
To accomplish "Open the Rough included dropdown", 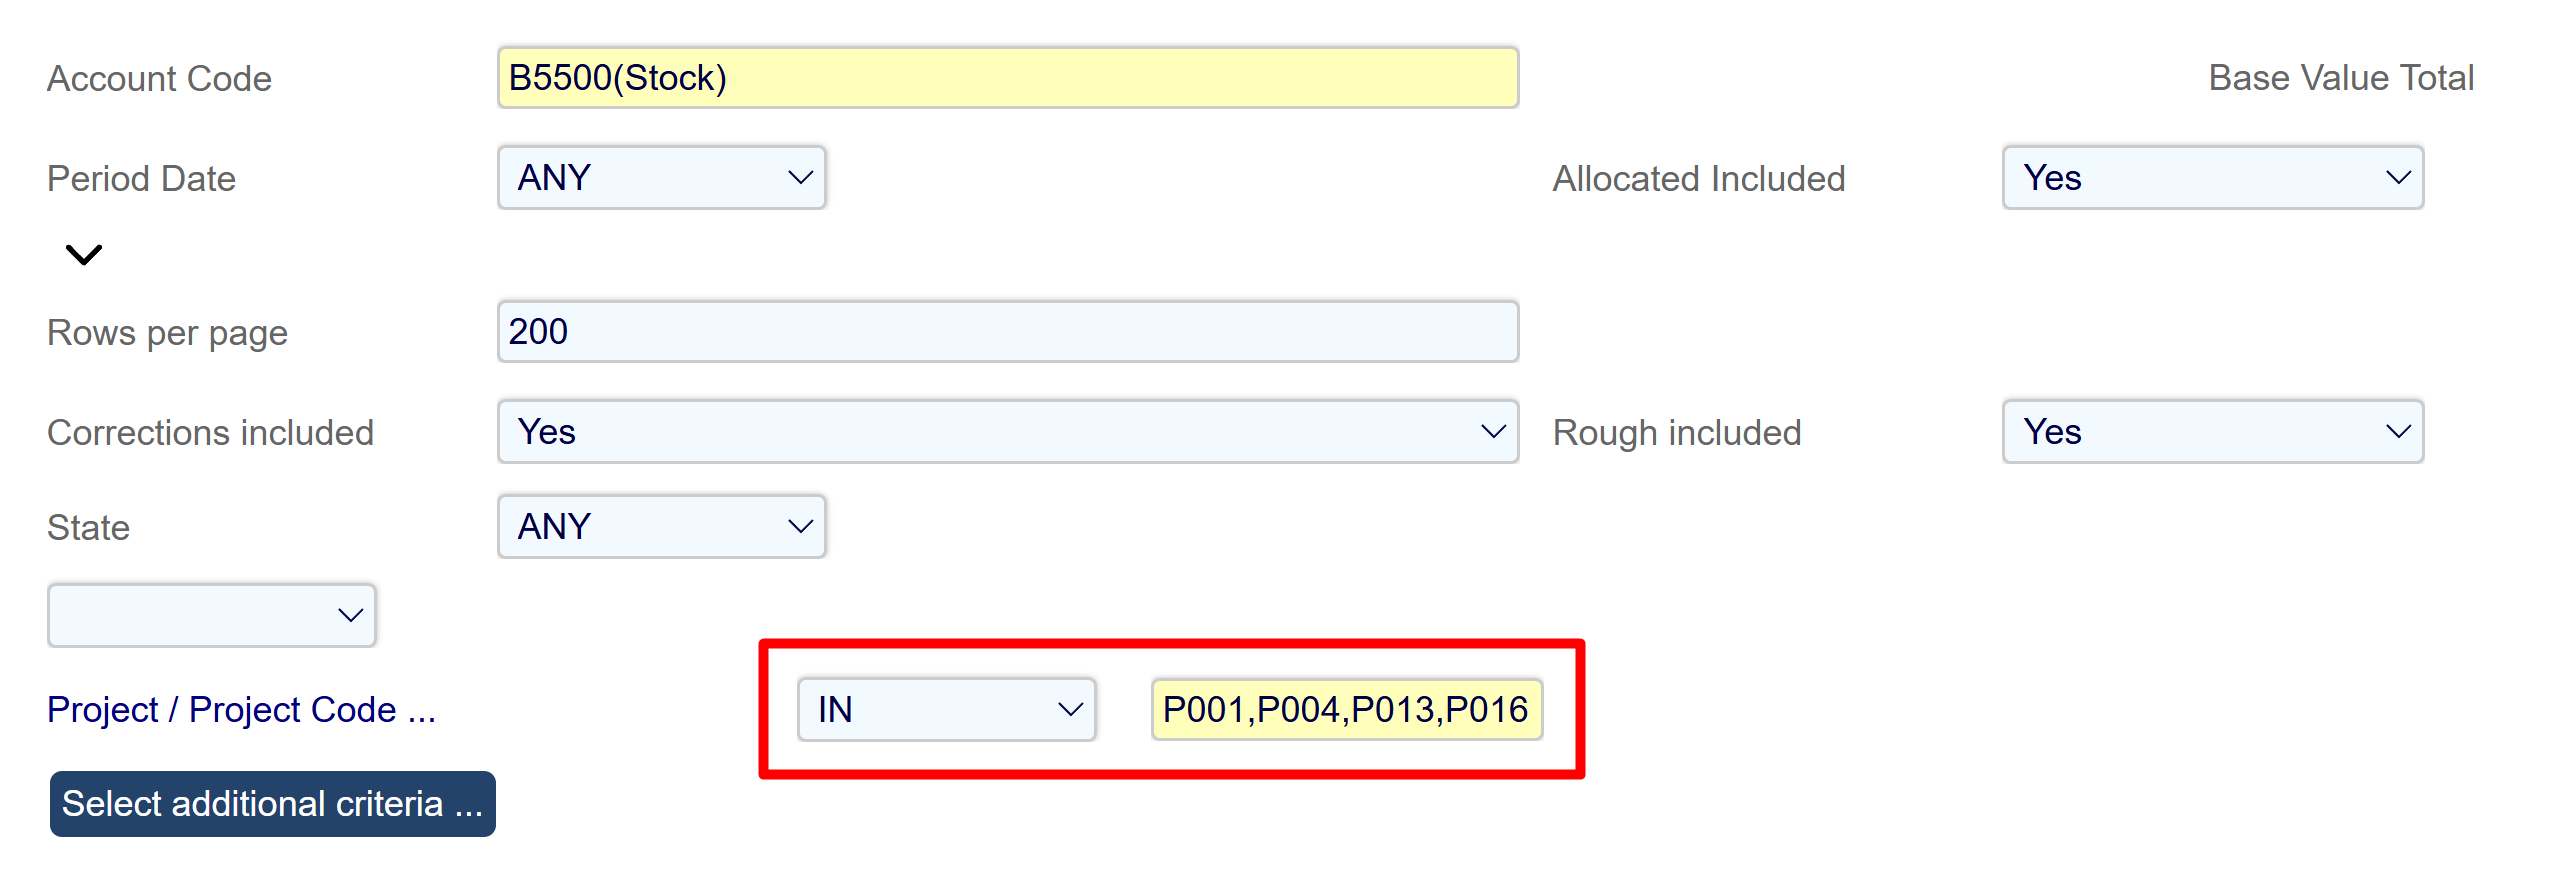I will 2212,432.
